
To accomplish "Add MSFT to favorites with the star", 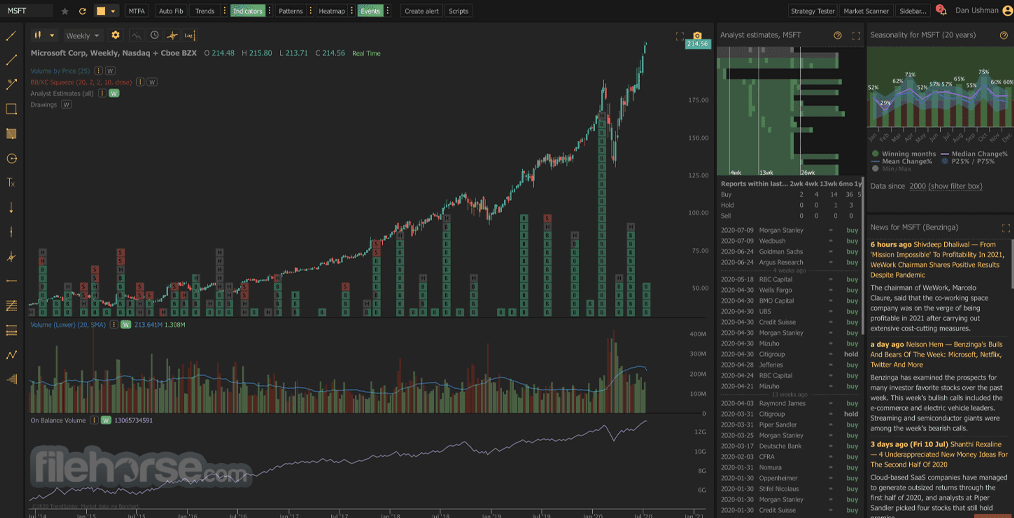I will 65,11.
